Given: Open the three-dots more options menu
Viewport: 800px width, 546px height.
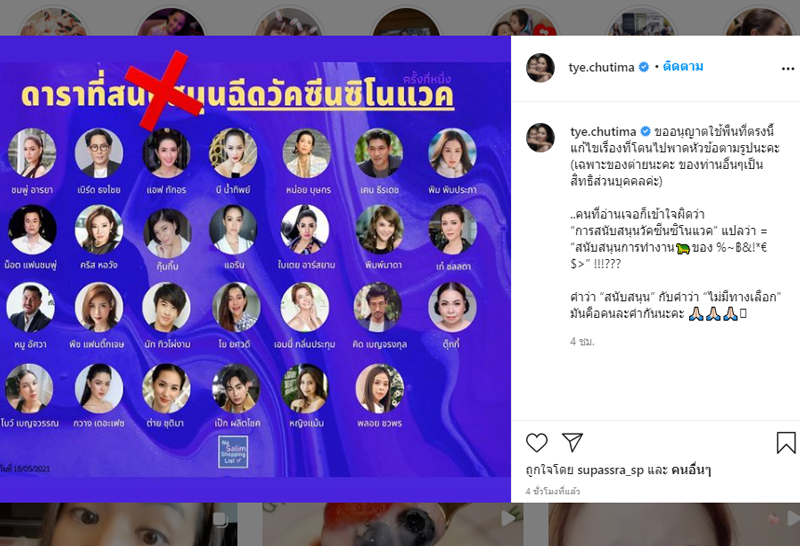Looking at the screenshot, I should (788, 69).
